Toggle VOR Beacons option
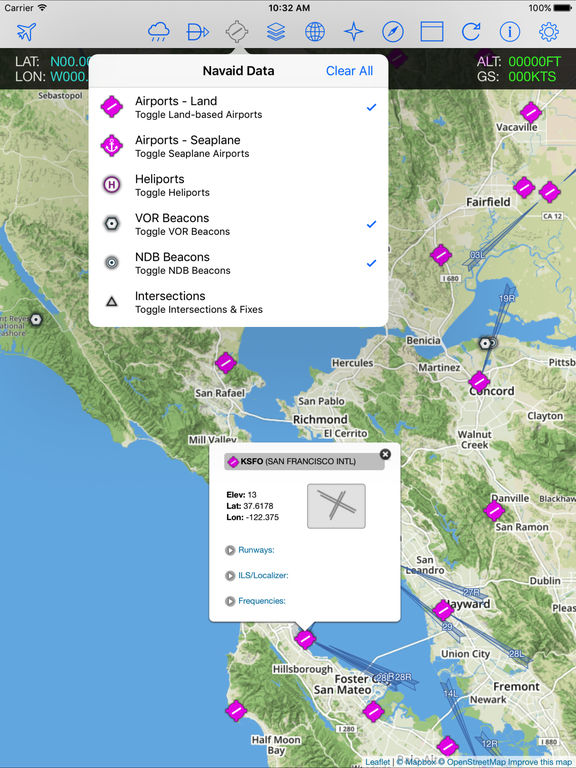 (239, 224)
